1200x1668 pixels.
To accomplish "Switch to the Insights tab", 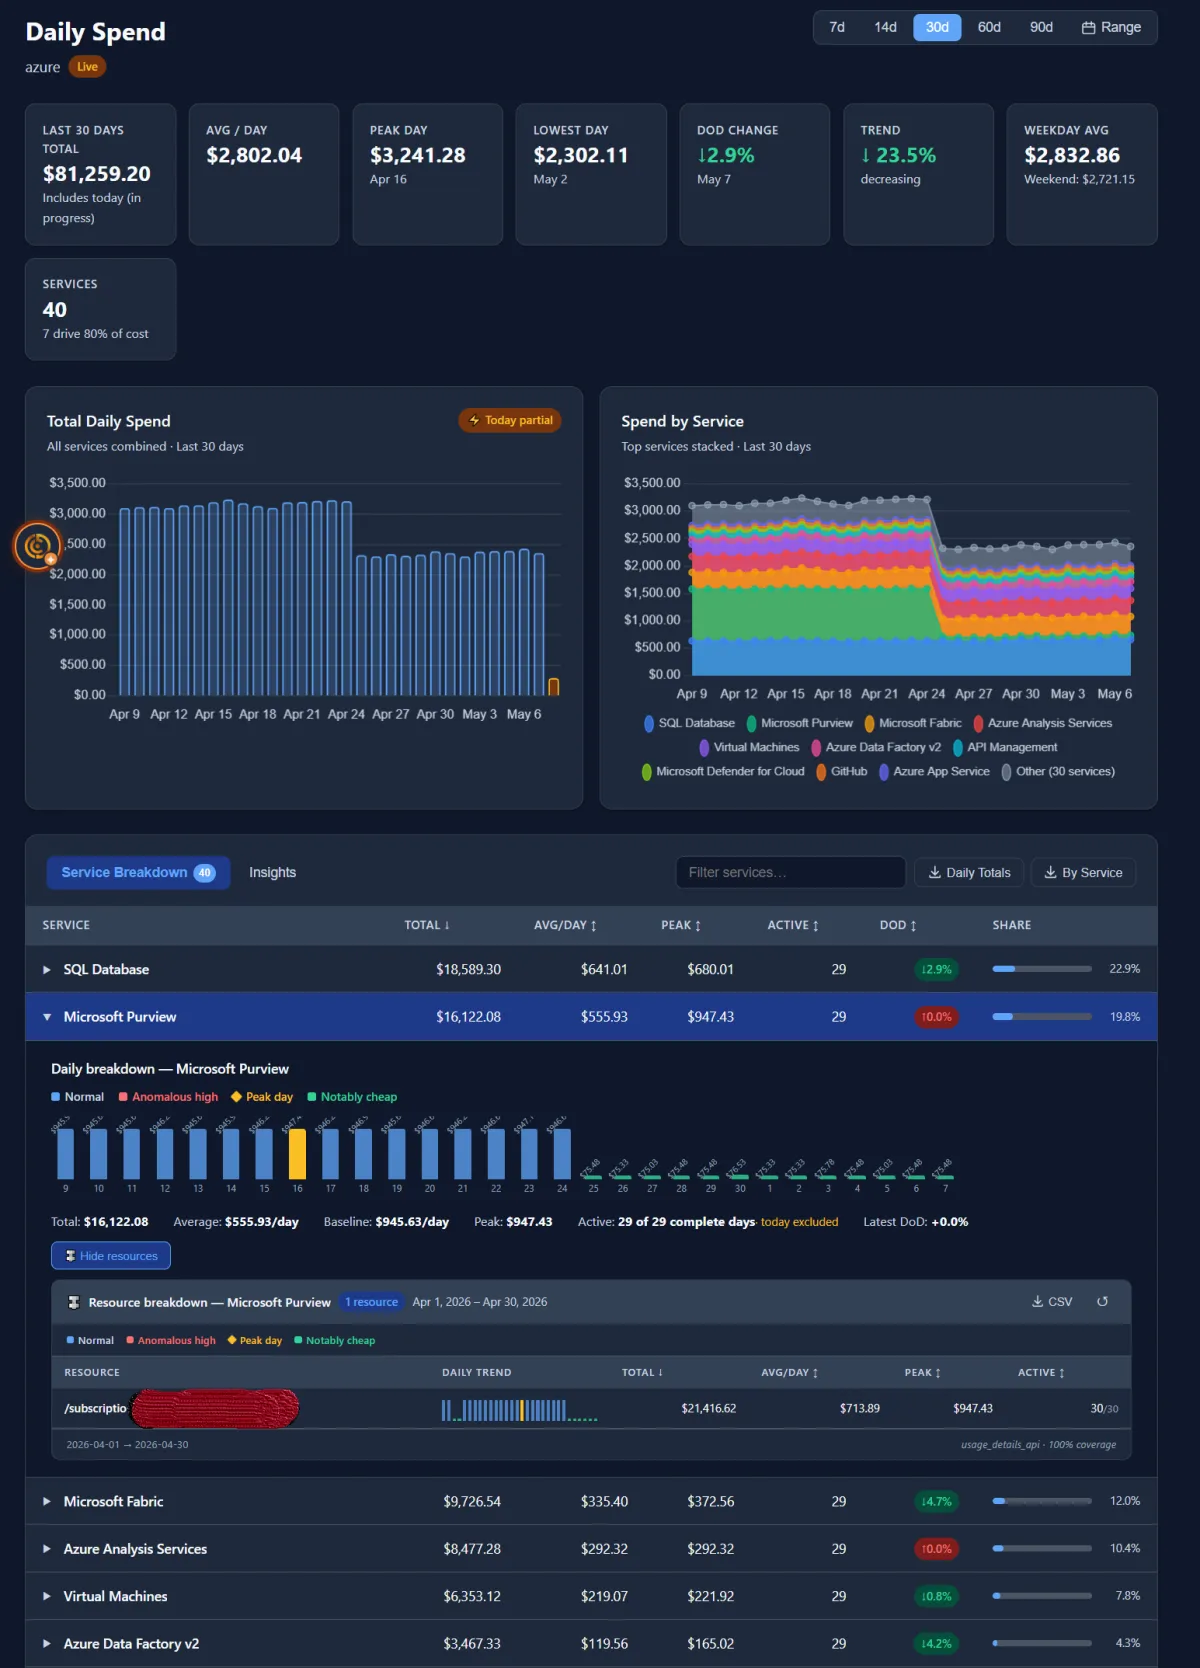I will (x=272, y=872).
